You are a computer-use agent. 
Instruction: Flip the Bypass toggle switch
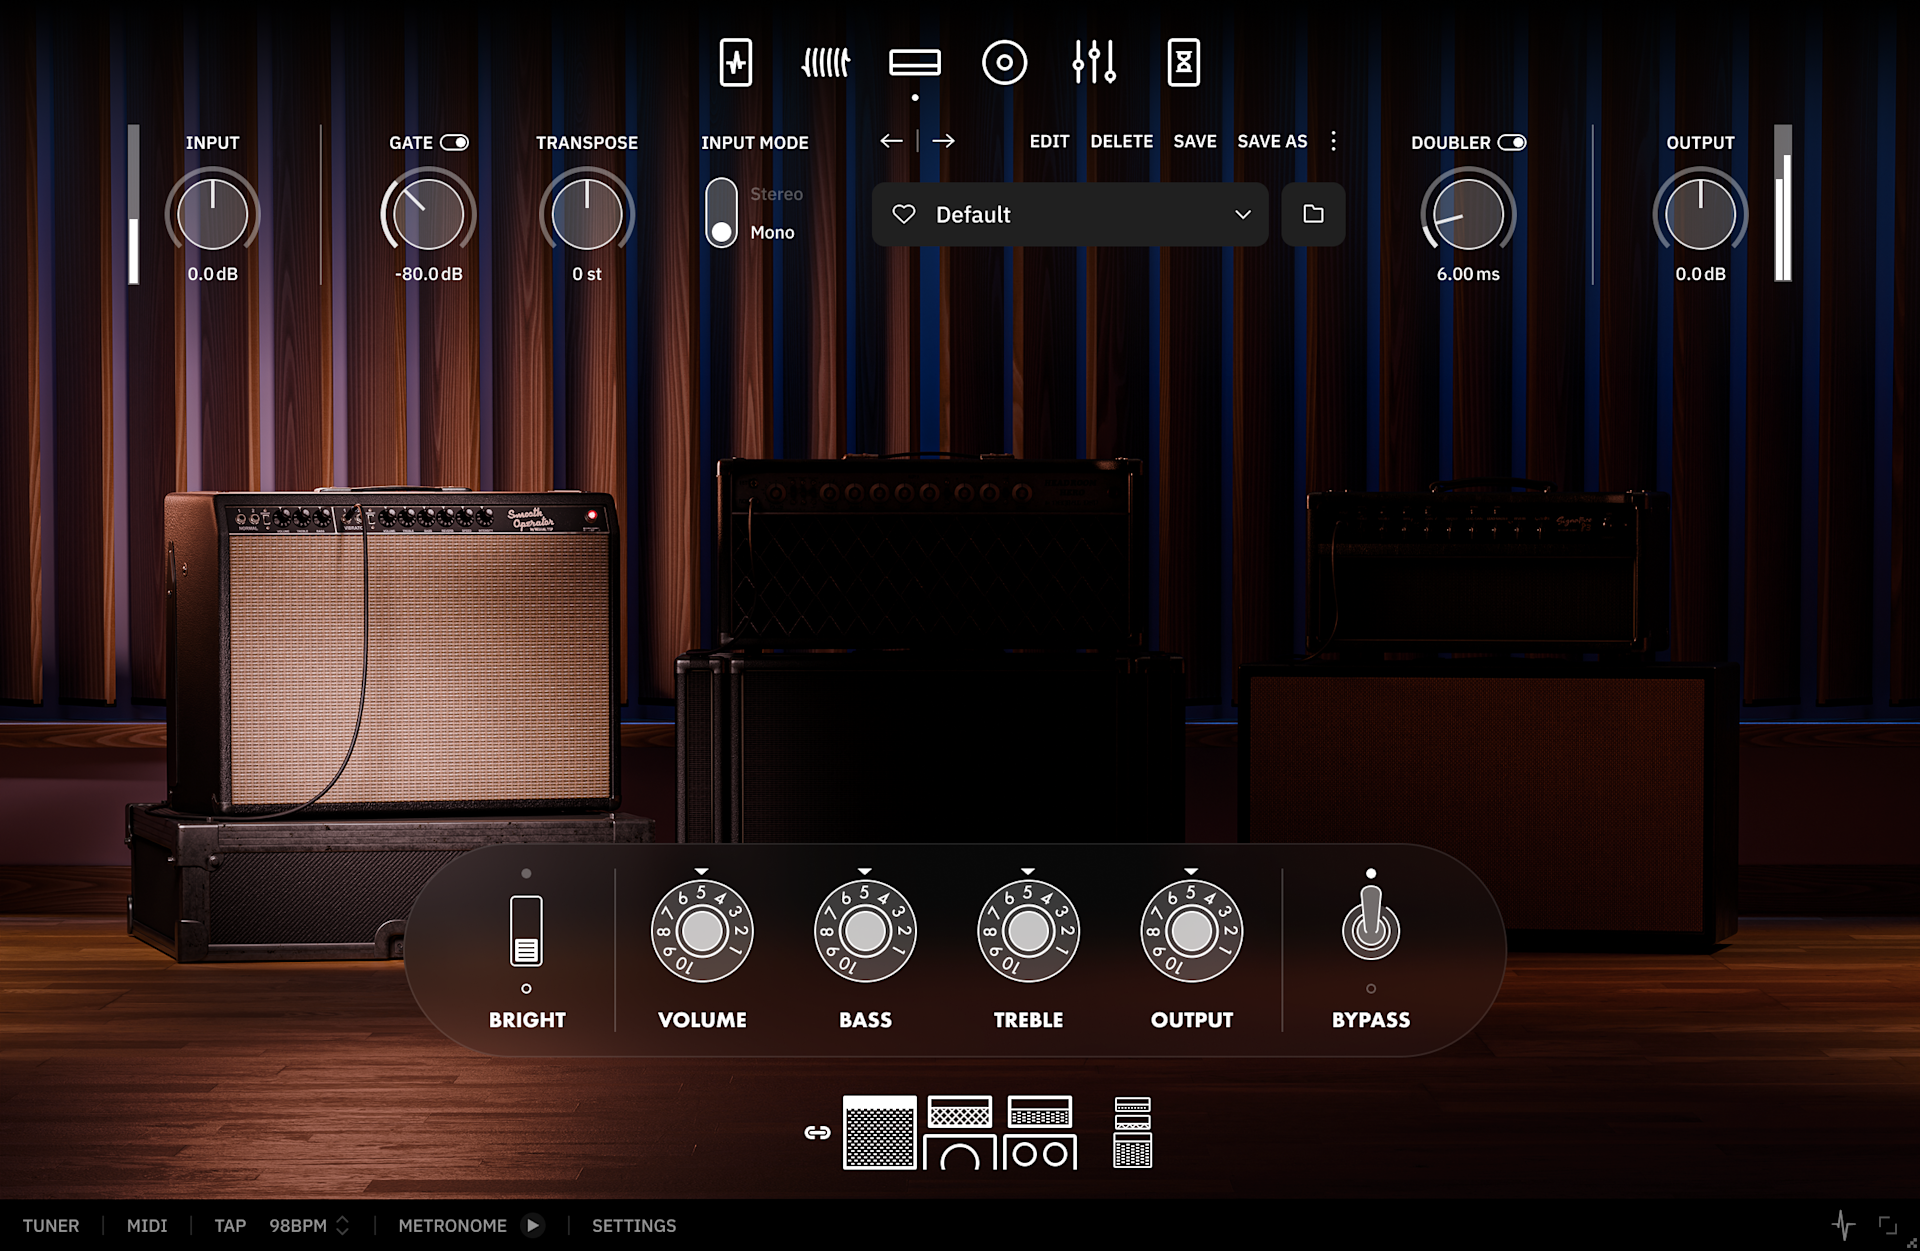click(1370, 925)
